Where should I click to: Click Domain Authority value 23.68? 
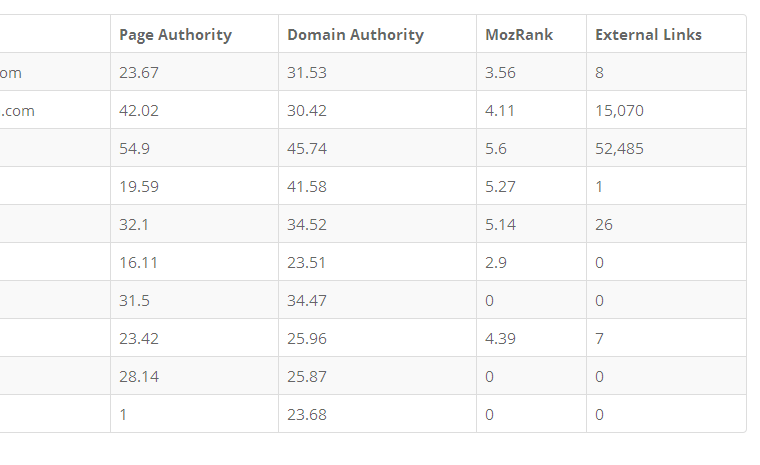pos(306,415)
